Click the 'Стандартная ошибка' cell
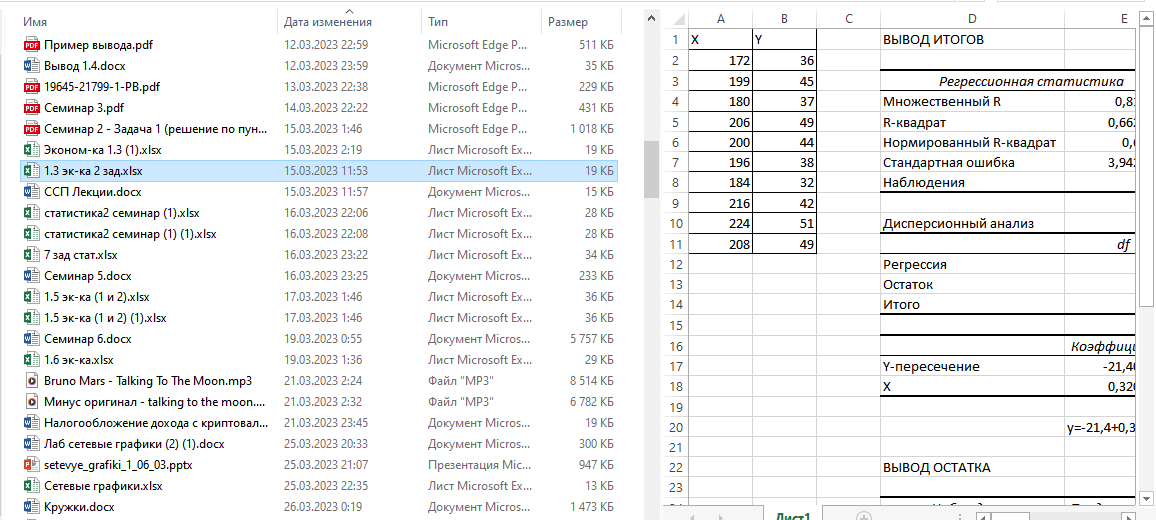Image resolution: width=1156 pixels, height=520 pixels. coord(972,162)
